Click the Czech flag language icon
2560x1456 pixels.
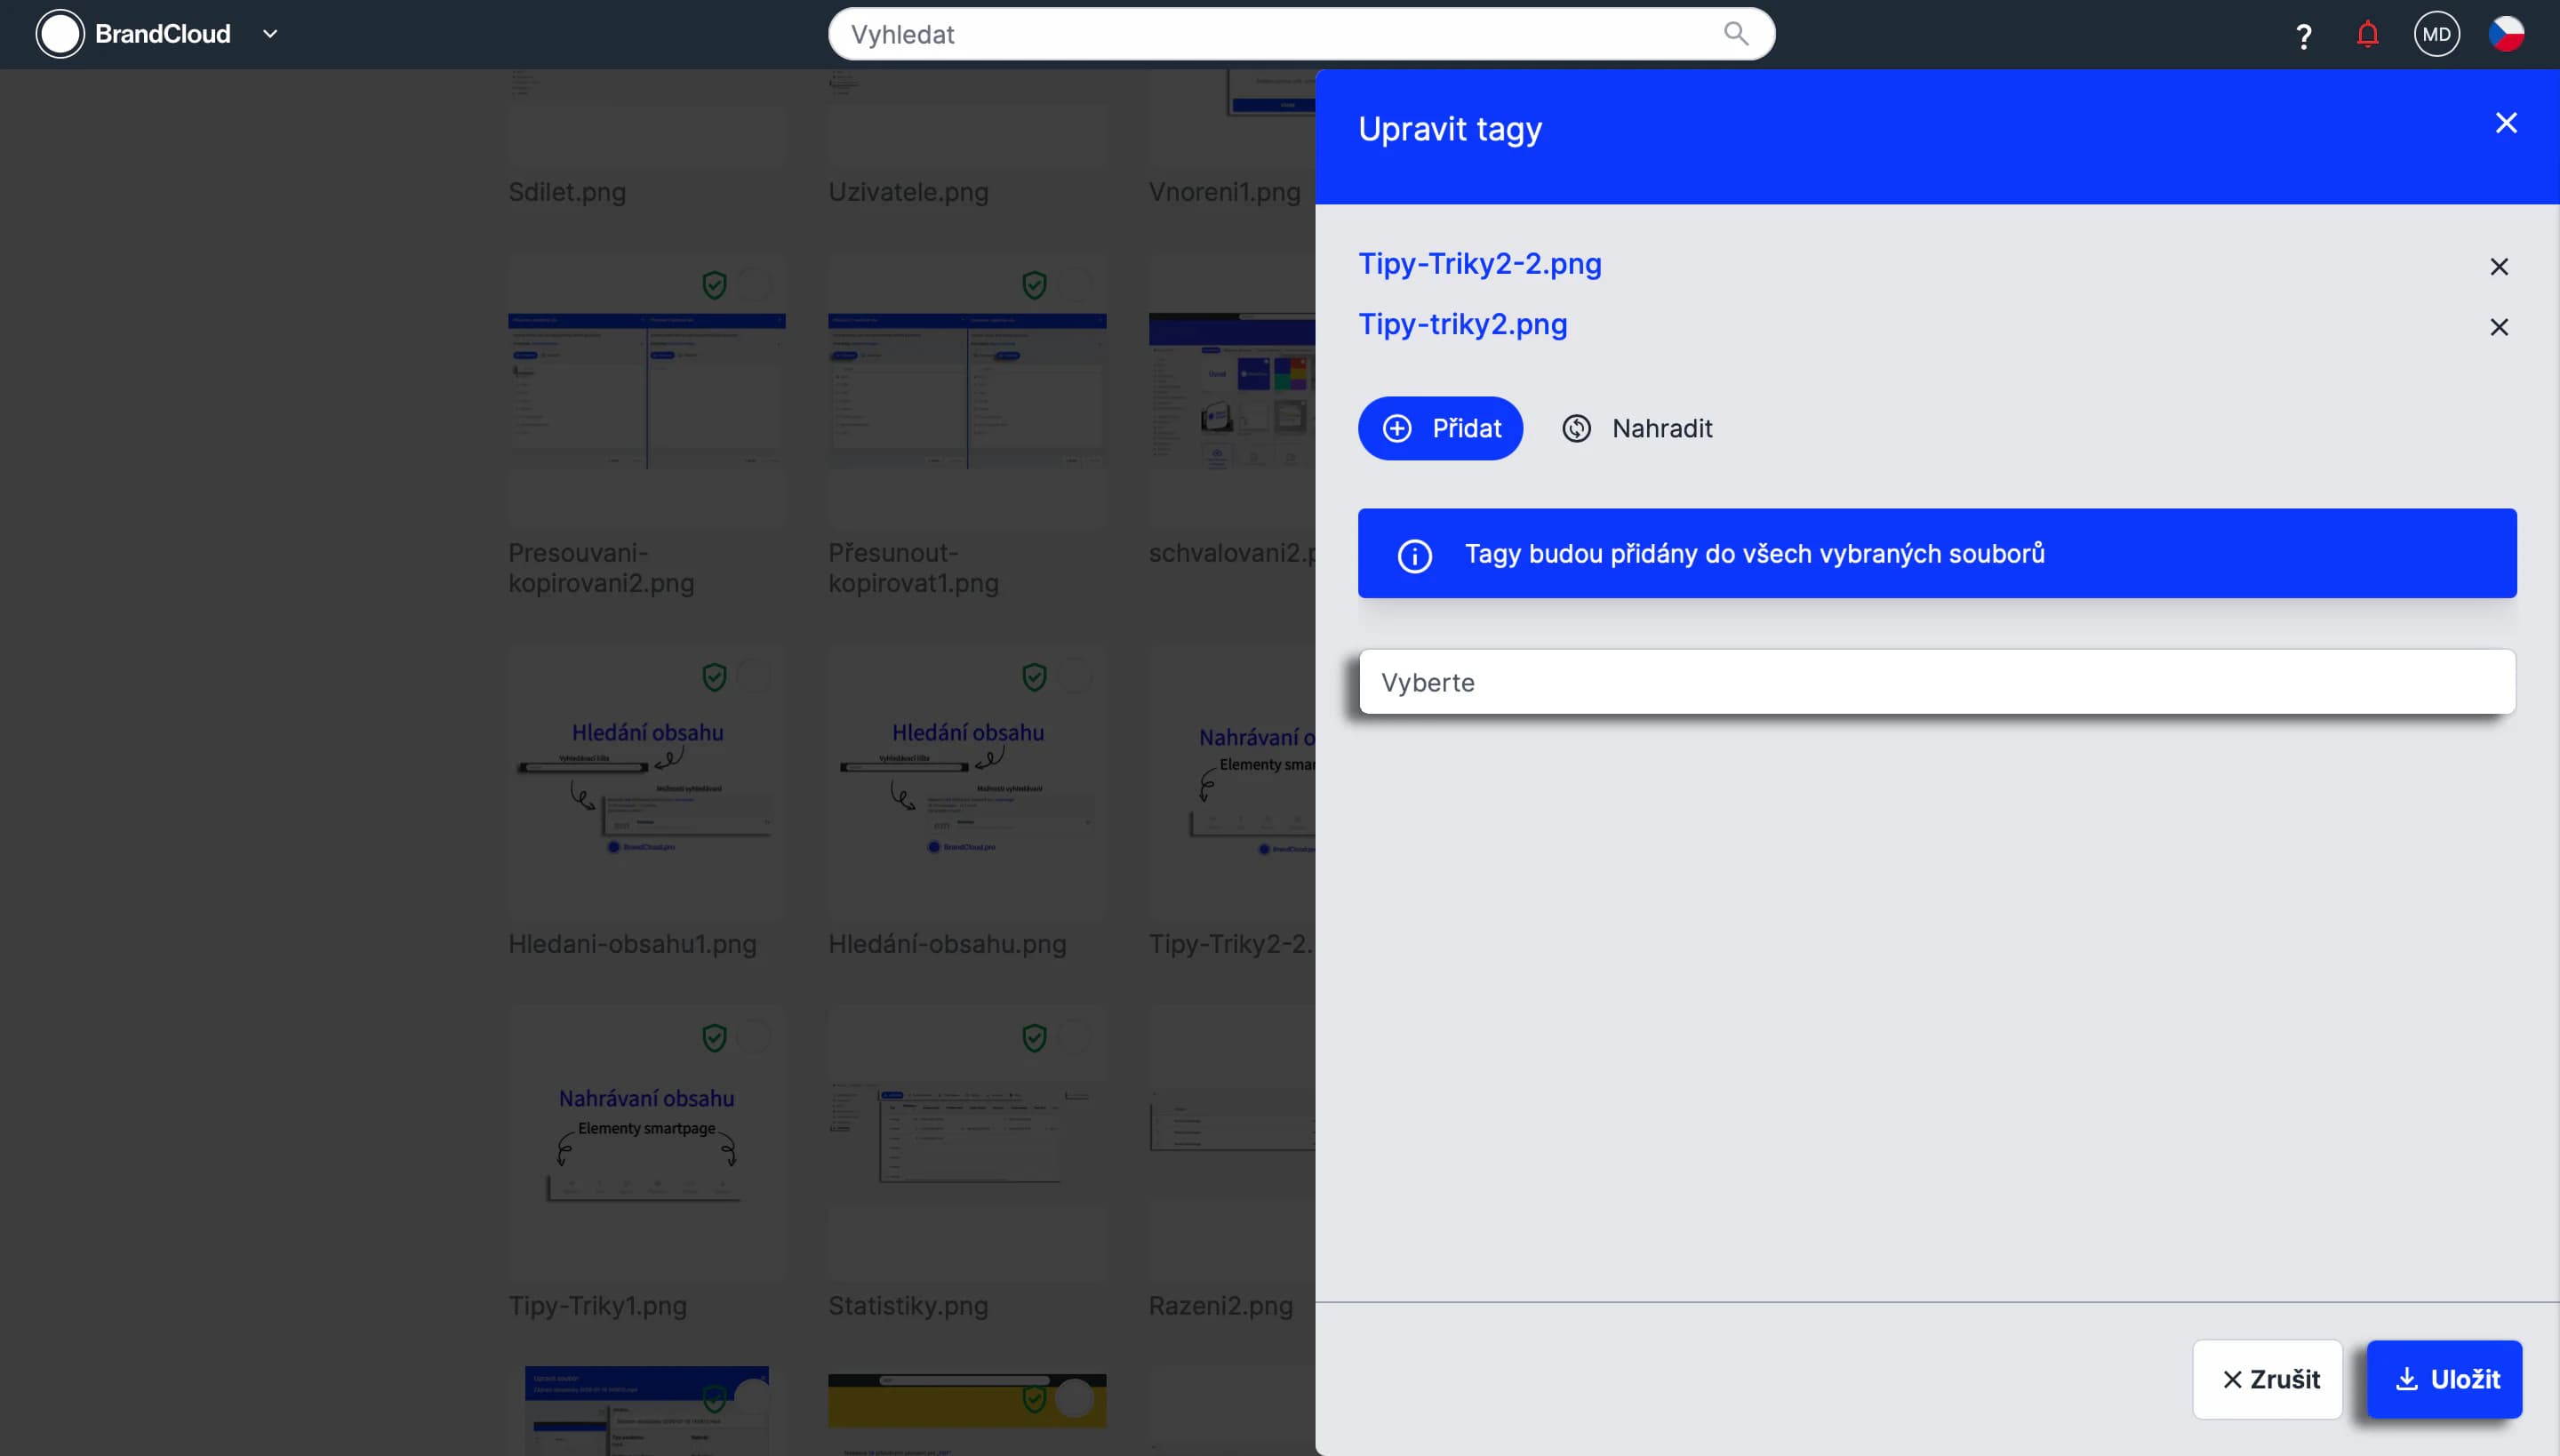[x=2506, y=34]
